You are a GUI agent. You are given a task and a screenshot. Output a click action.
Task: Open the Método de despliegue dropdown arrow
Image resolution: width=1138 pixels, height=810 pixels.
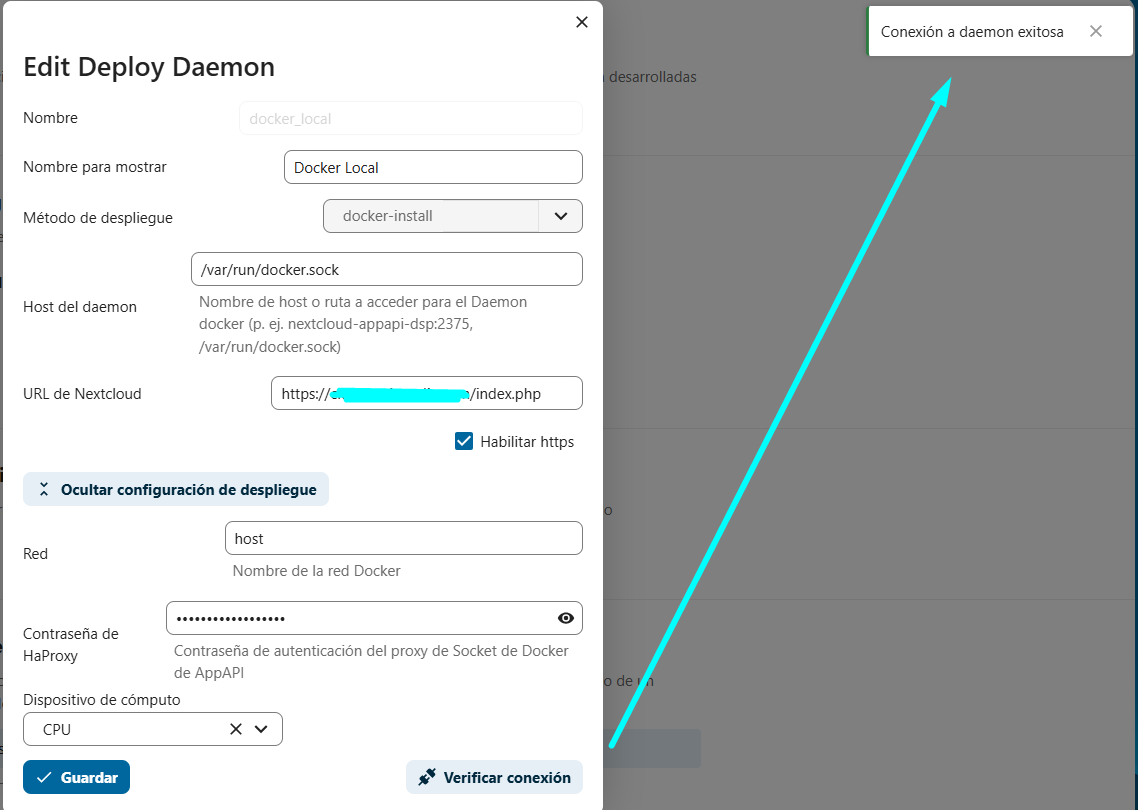(560, 216)
